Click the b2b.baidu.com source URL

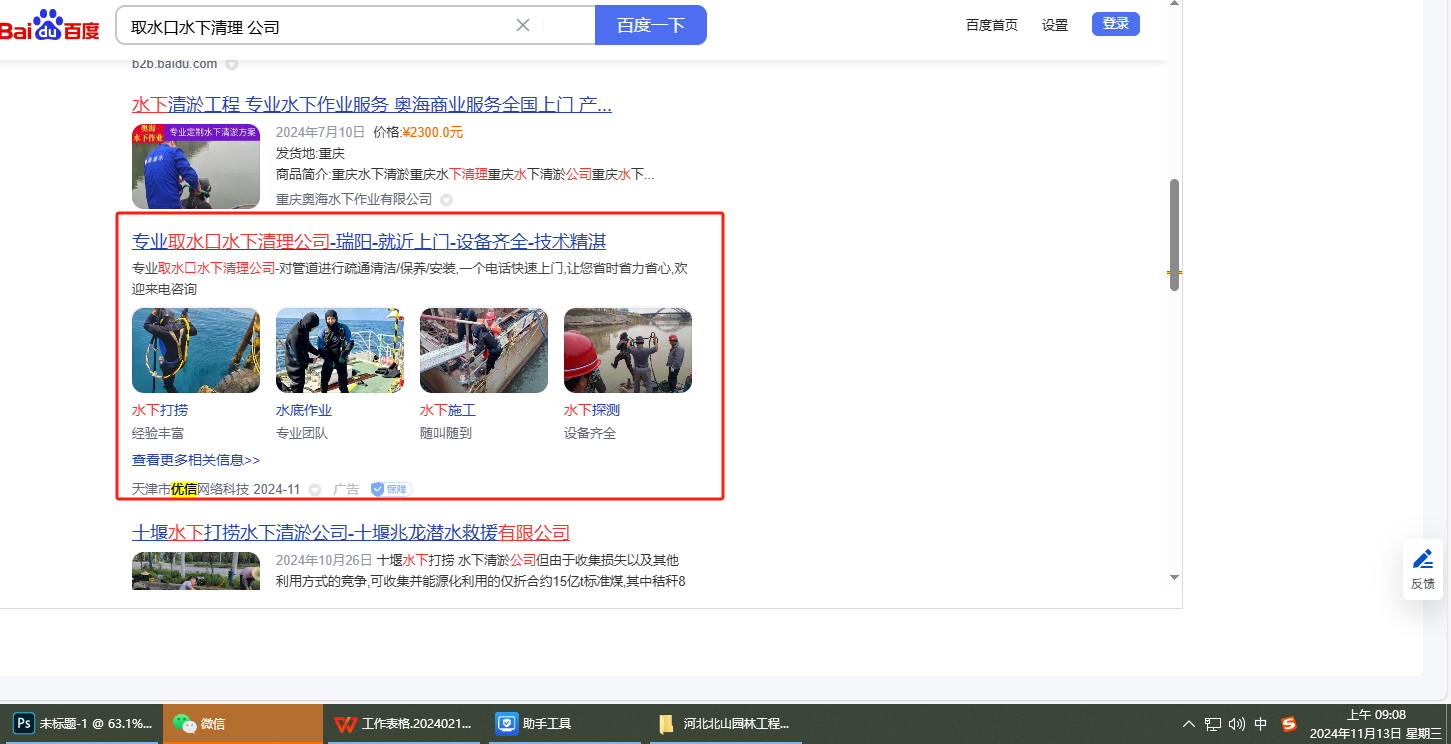click(174, 64)
